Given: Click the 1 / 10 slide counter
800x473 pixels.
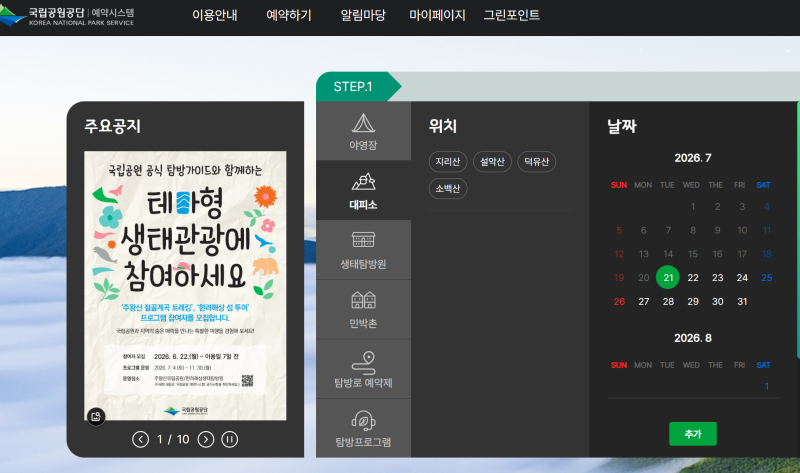Looking at the screenshot, I should (x=173, y=439).
